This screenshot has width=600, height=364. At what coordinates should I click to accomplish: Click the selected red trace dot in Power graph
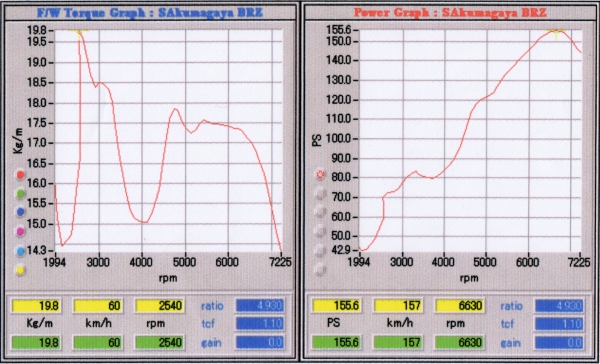tap(320, 175)
